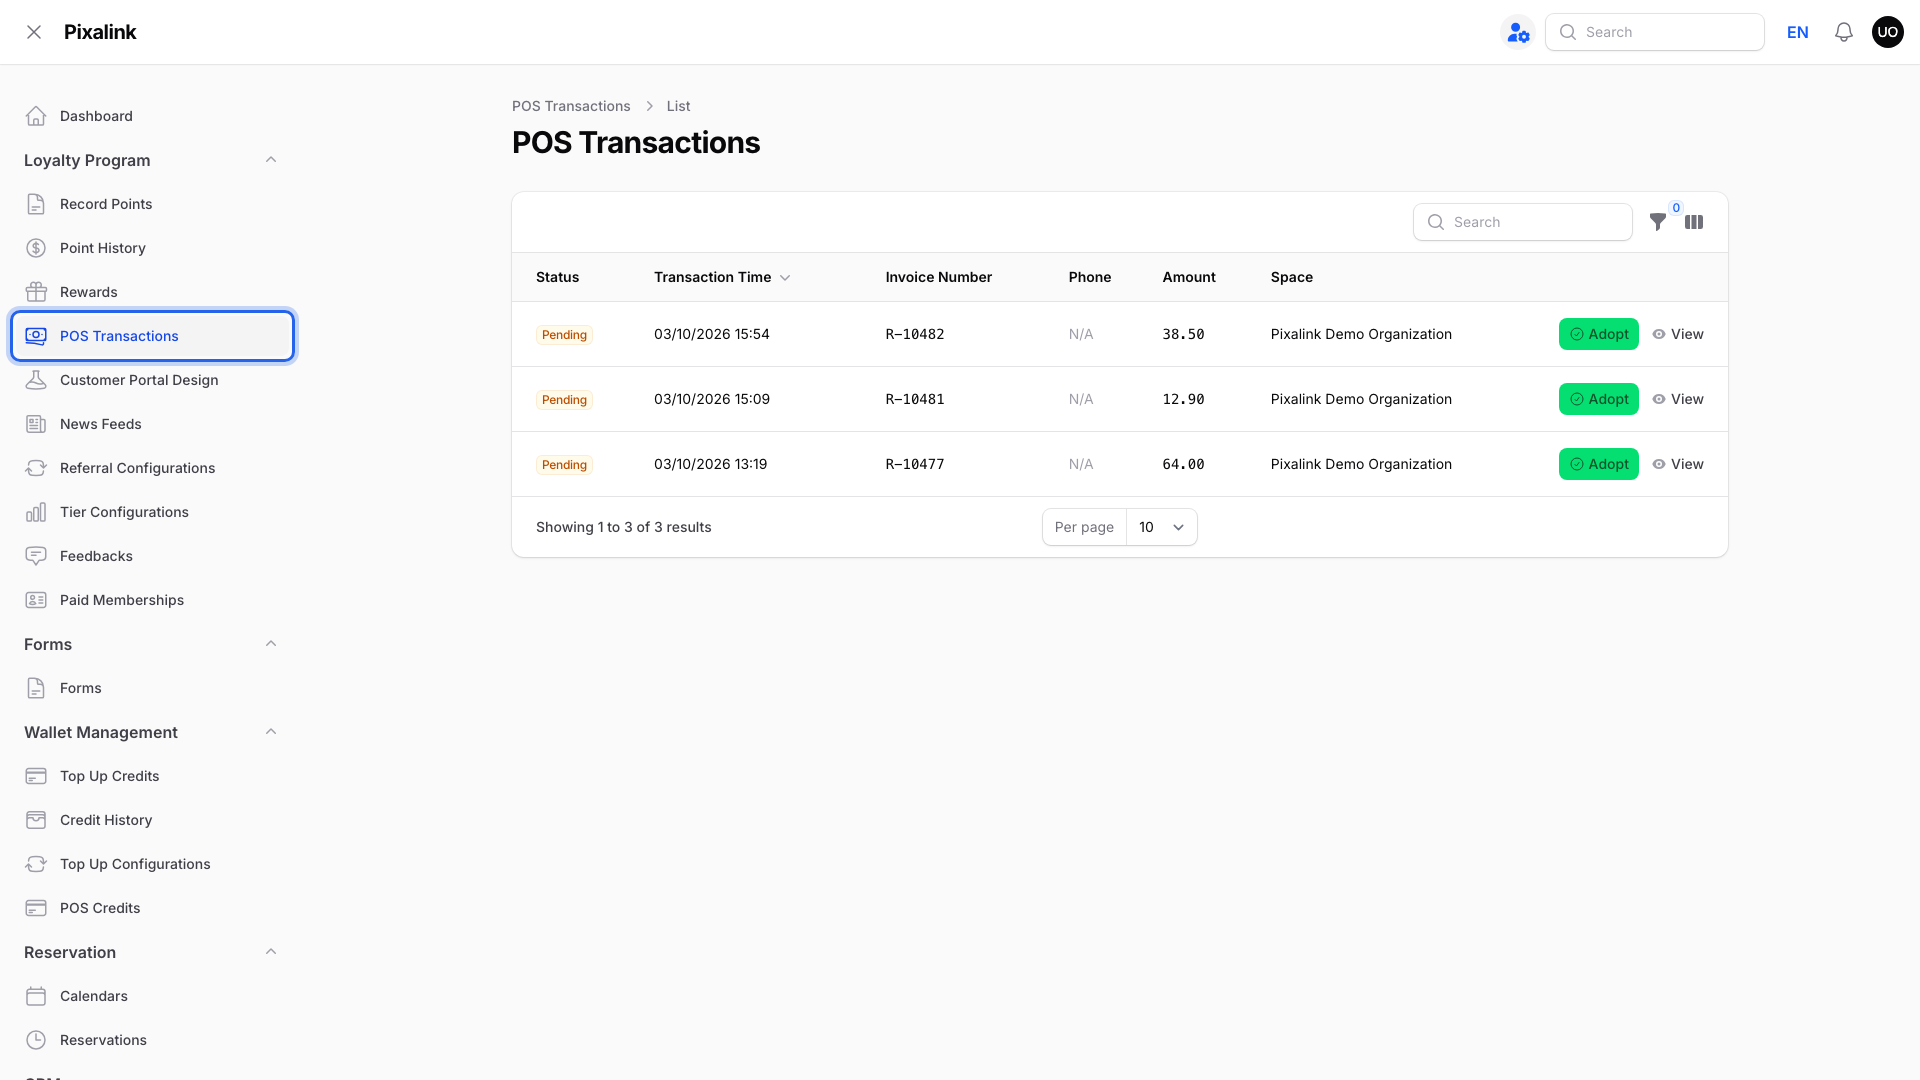
Task: Click the Point History dollar icon
Action: point(36,248)
